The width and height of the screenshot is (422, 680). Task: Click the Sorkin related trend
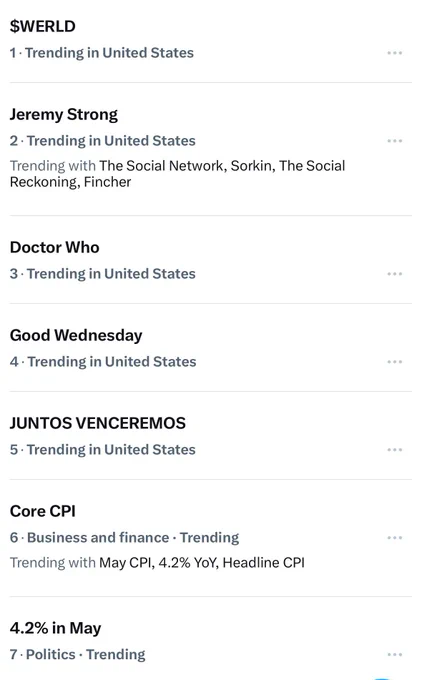coord(252,166)
